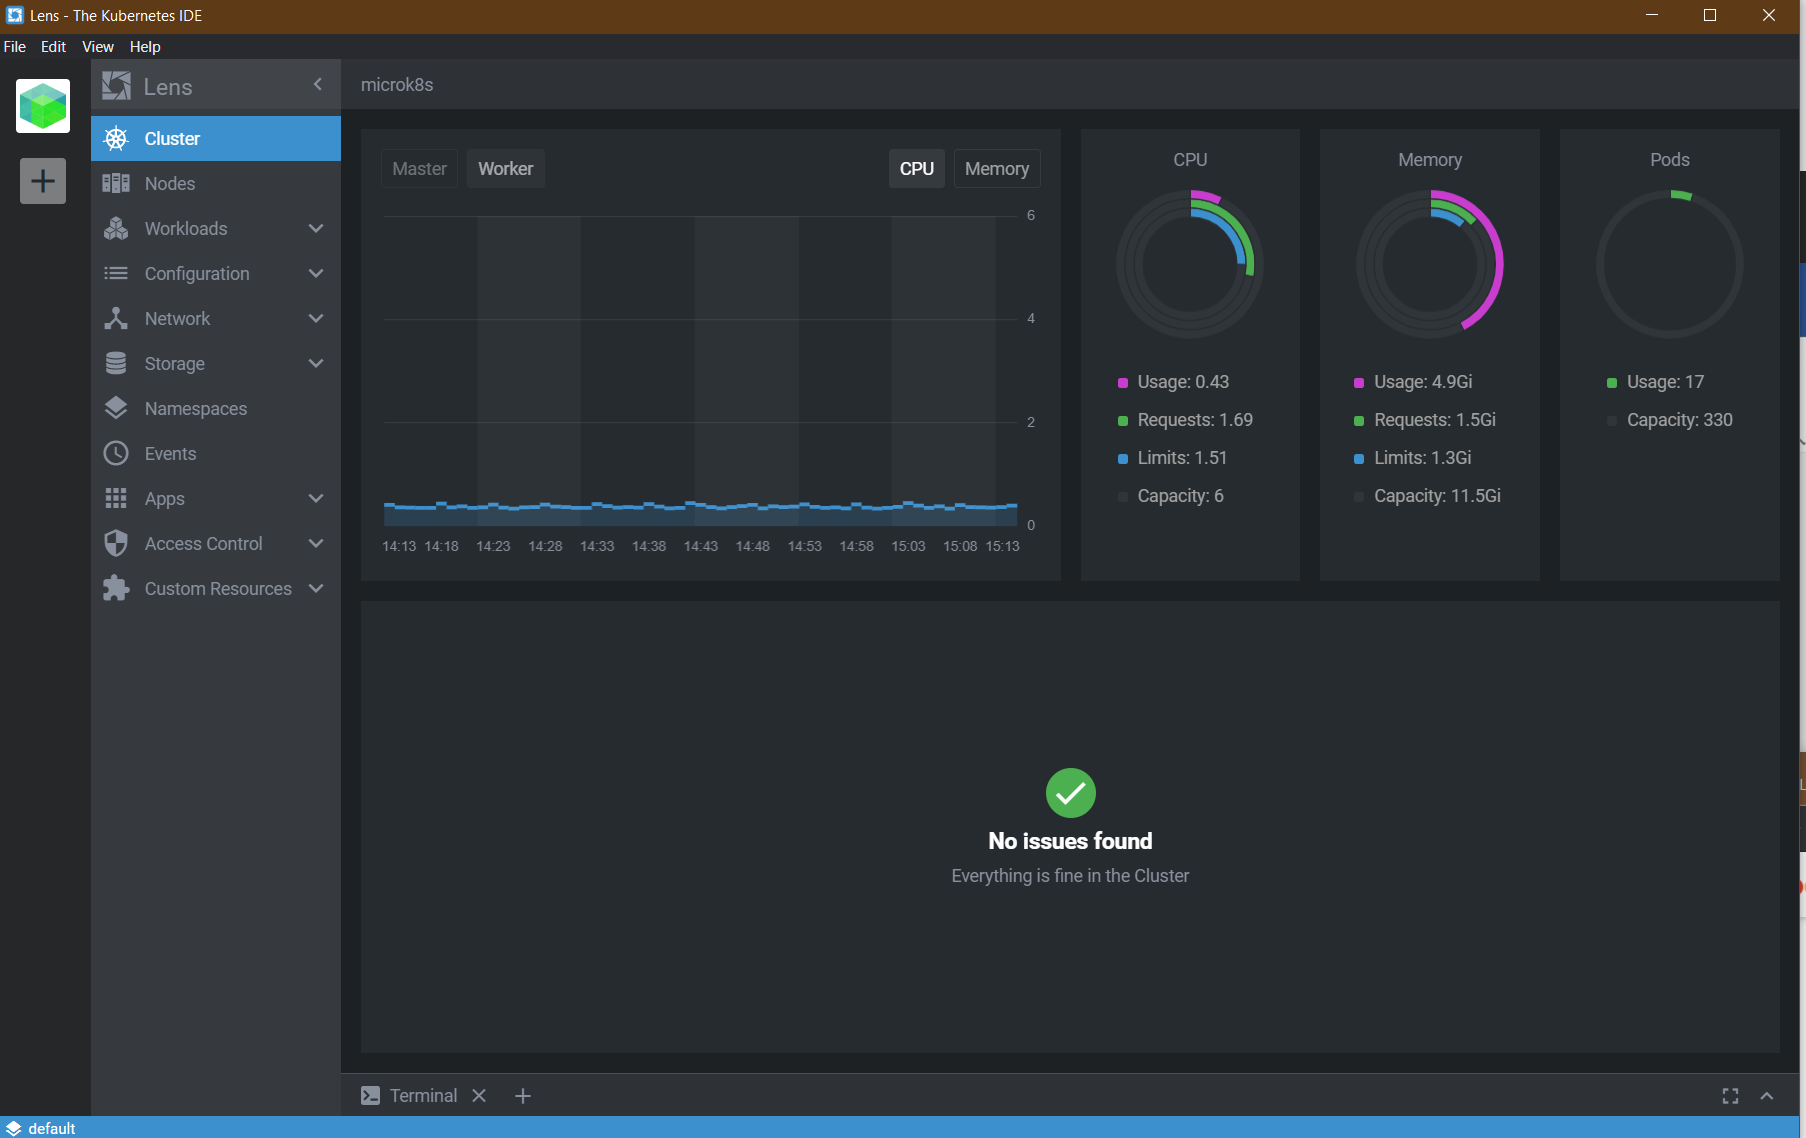This screenshot has width=1806, height=1138.
Task: Open Workloads menu label
Action: coord(186,228)
